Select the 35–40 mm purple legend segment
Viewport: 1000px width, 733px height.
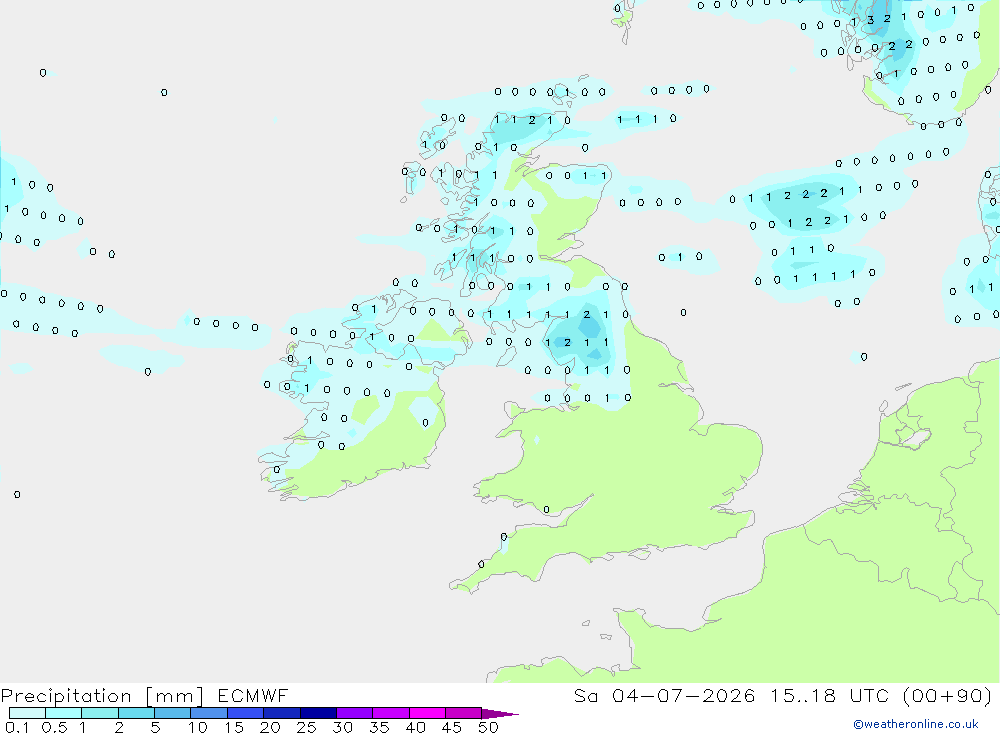pyautogui.click(x=390, y=713)
